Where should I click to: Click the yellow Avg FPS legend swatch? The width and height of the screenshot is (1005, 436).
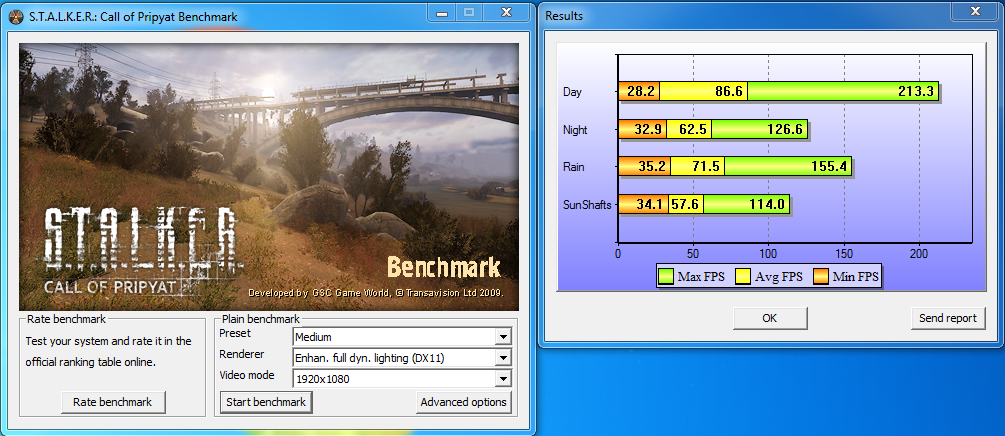pos(745,275)
